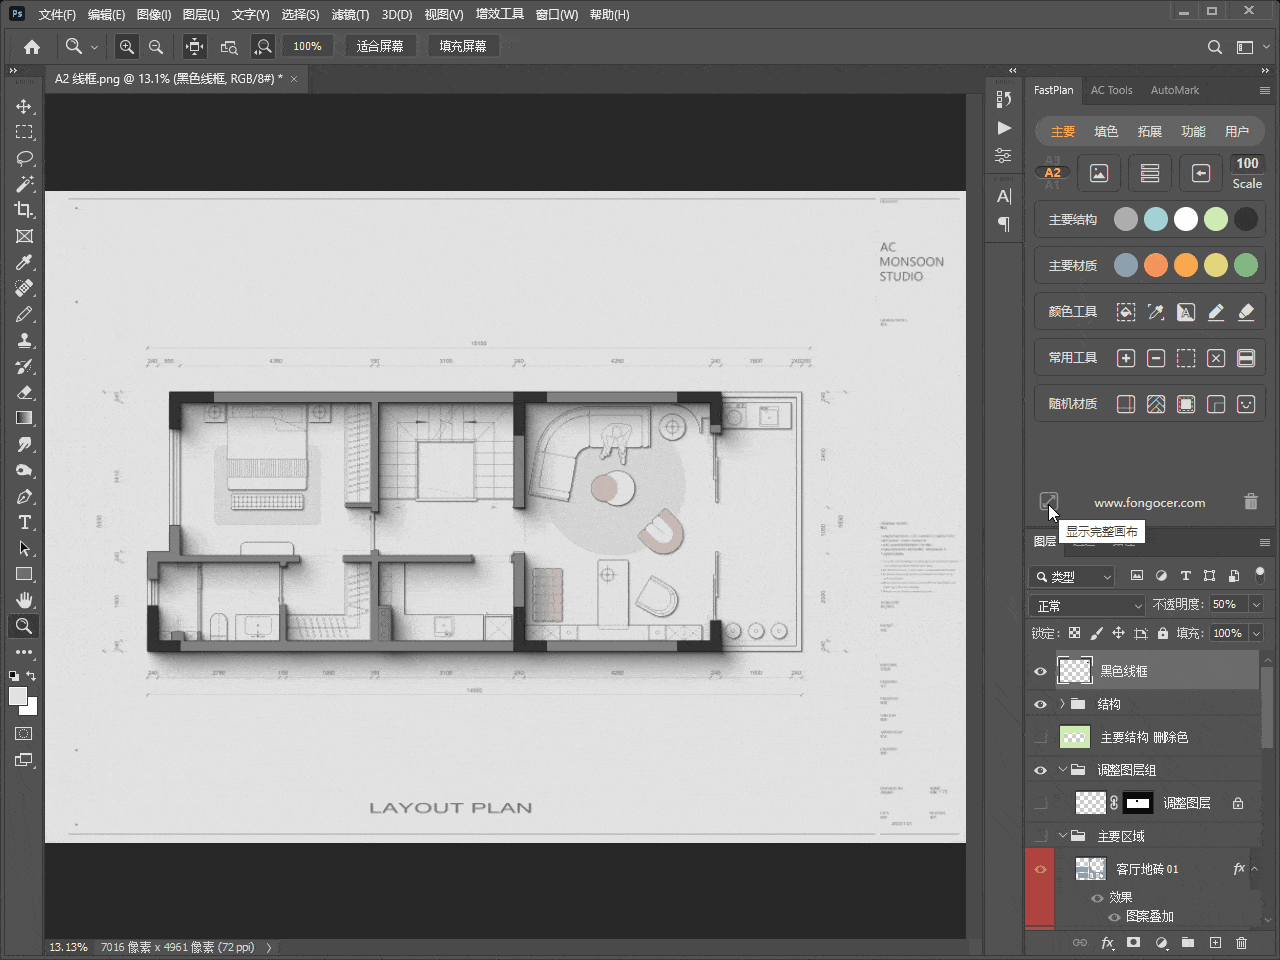Screen dimensions: 1280x960
Task: Hide the 黑色线框 layer
Action: 1040,671
